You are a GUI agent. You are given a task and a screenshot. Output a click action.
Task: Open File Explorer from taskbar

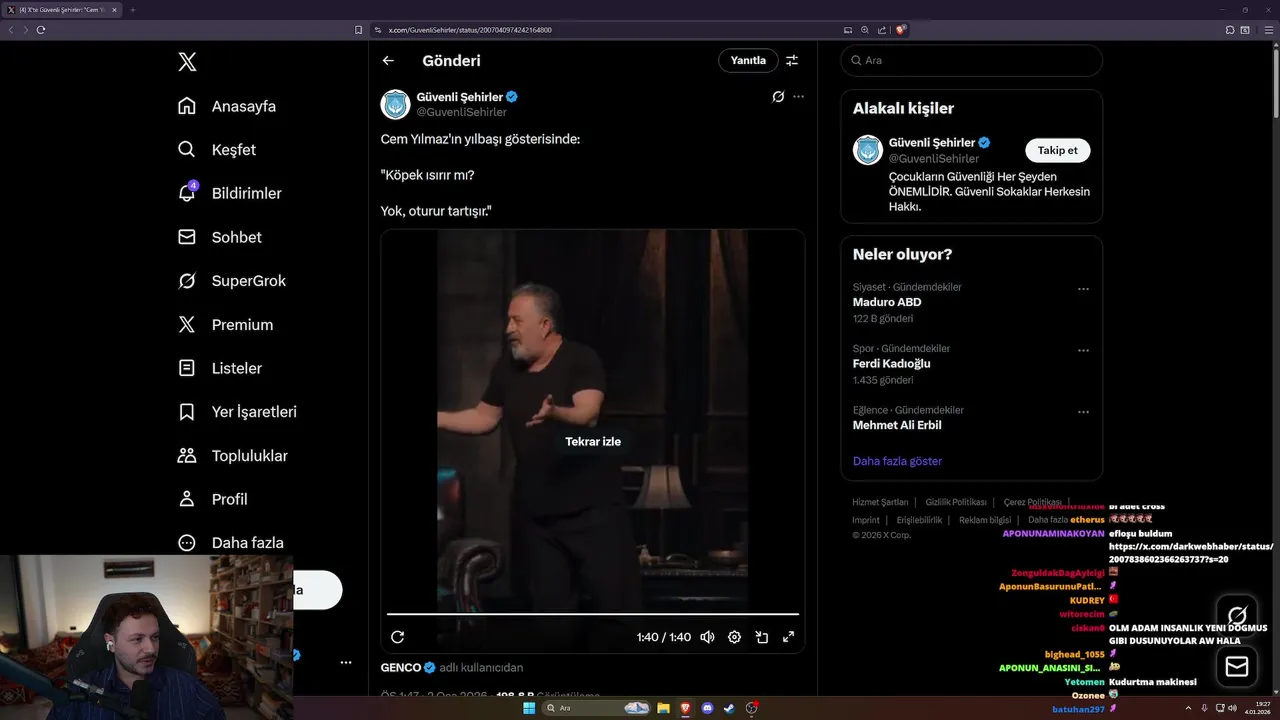pyautogui.click(x=663, y=708)
